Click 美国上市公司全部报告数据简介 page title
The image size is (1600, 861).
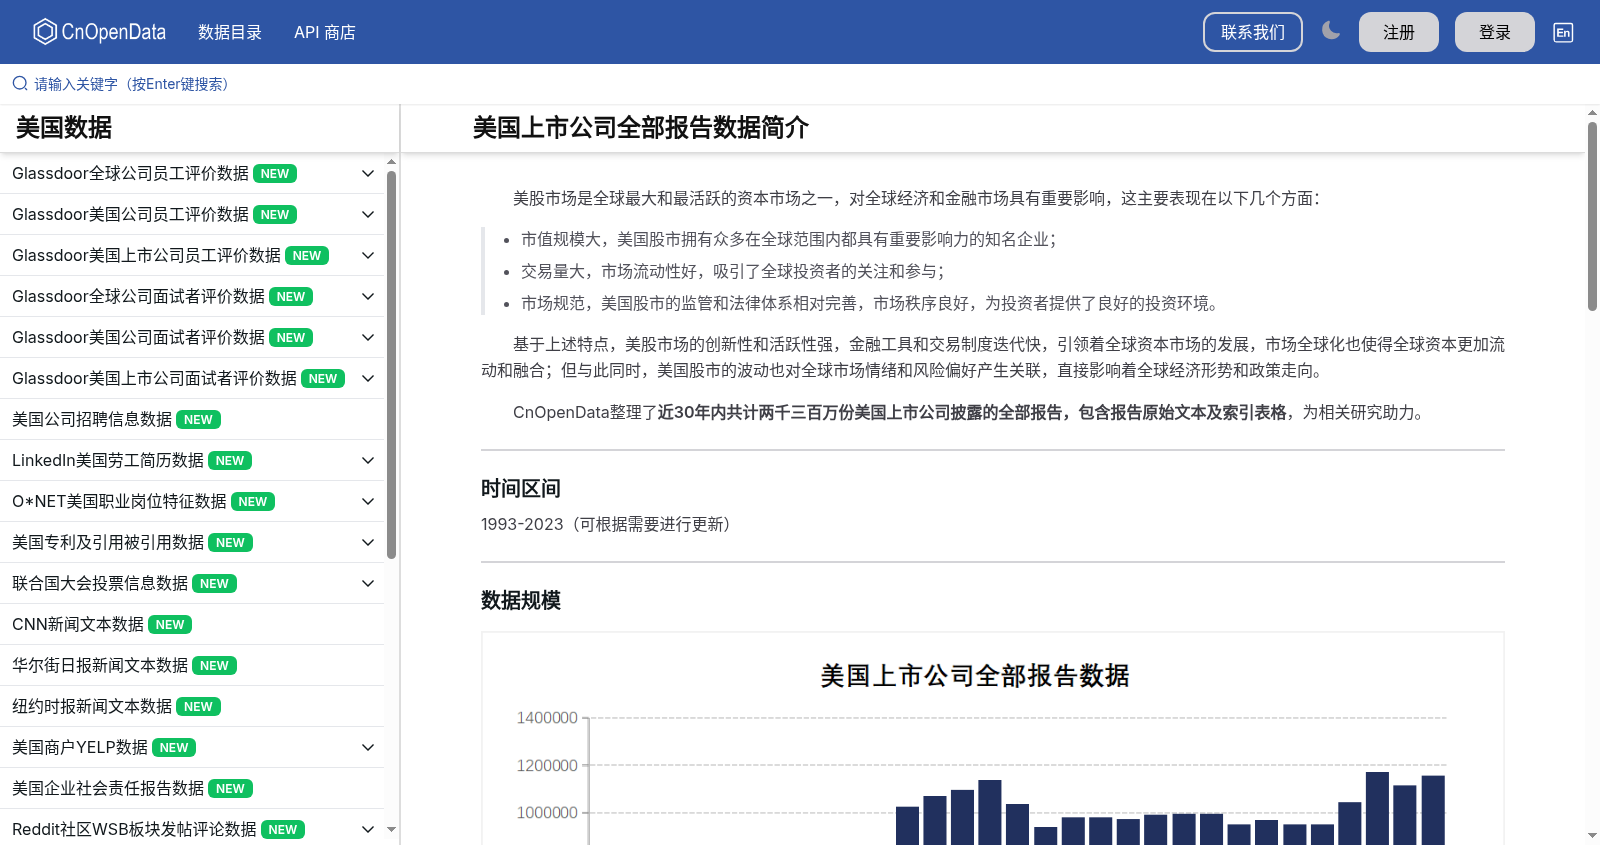(641, 128)
